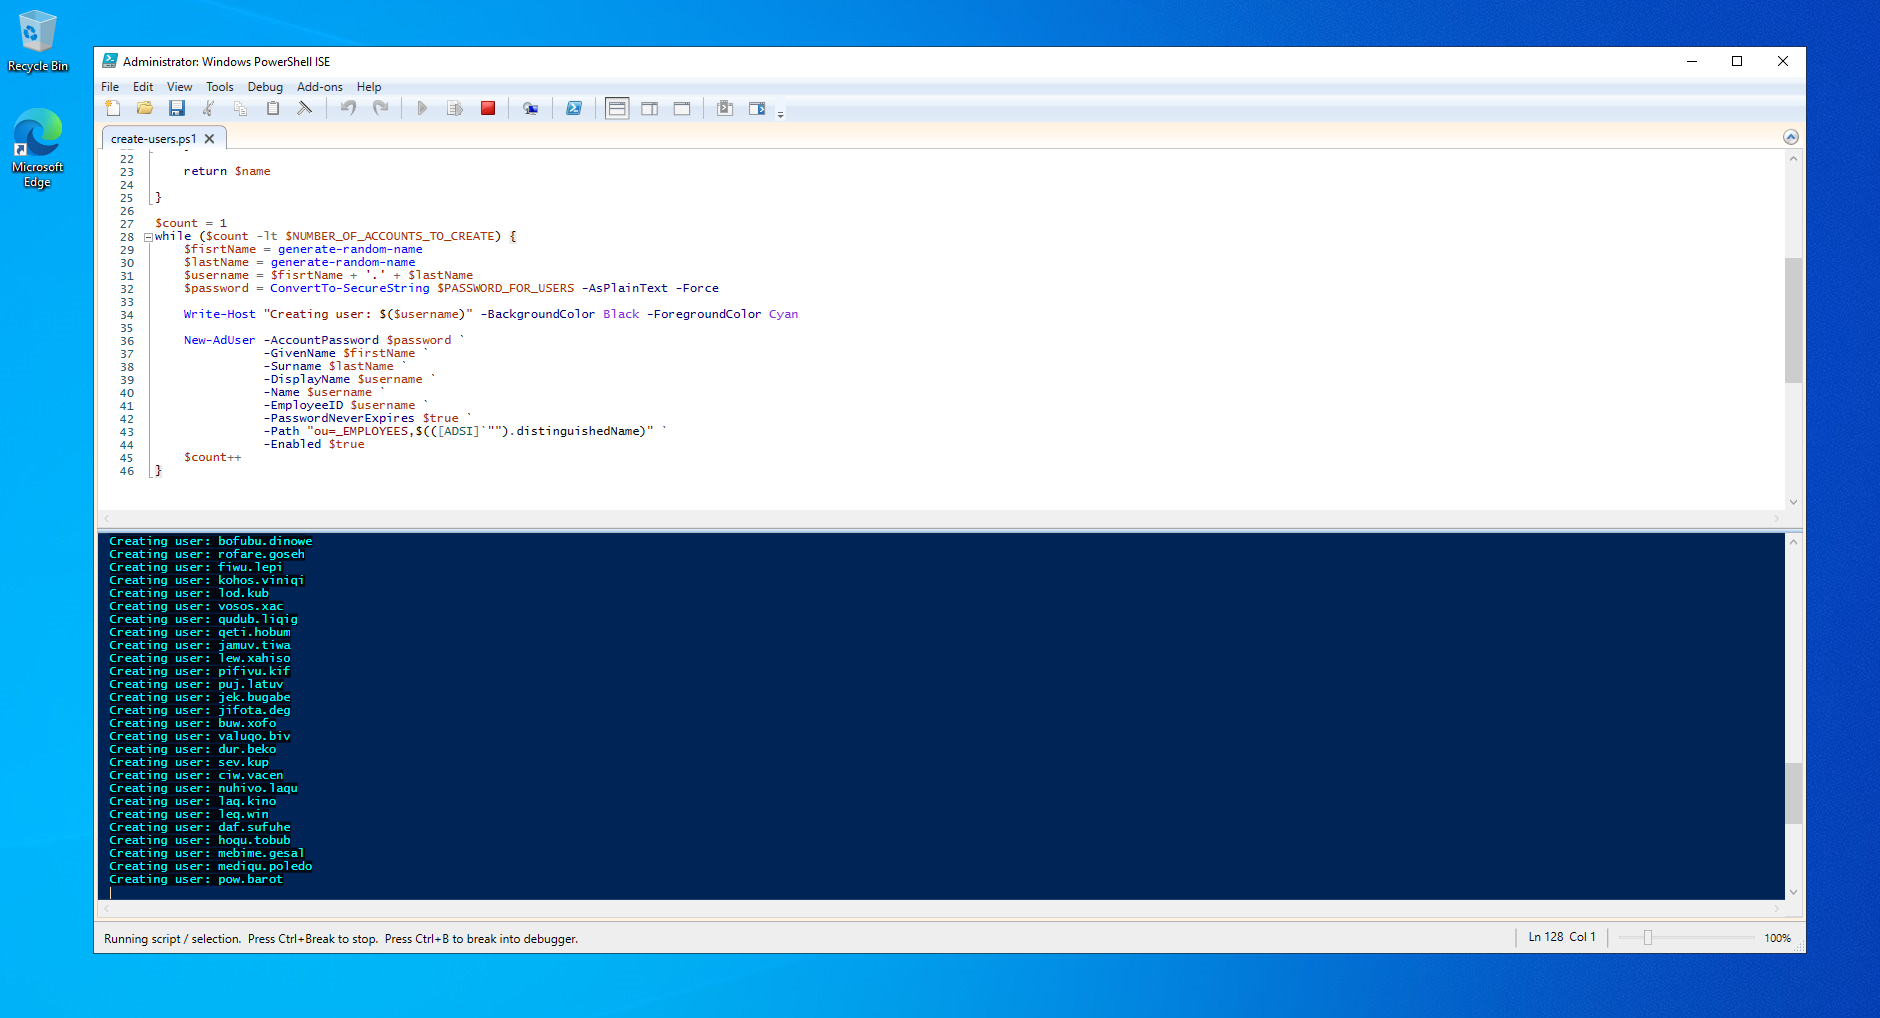This screenshot has width=1880, height=1018.
Task: Open the File menu
Action: [x=110, y=87]
